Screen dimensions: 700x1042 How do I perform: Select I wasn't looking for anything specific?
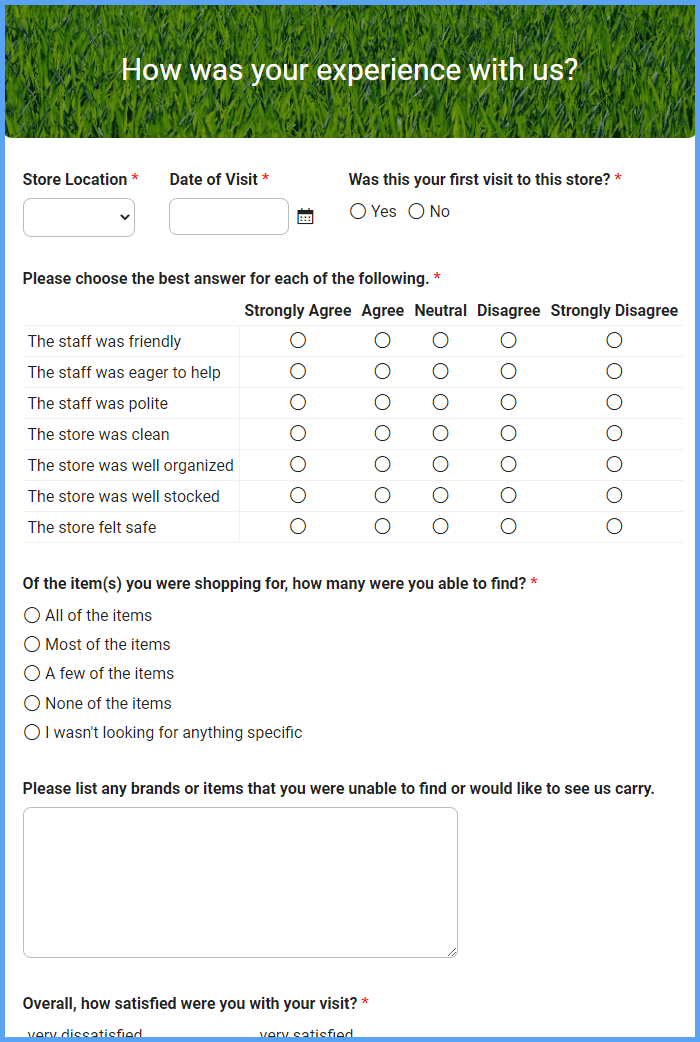click(x=32, y=733)
